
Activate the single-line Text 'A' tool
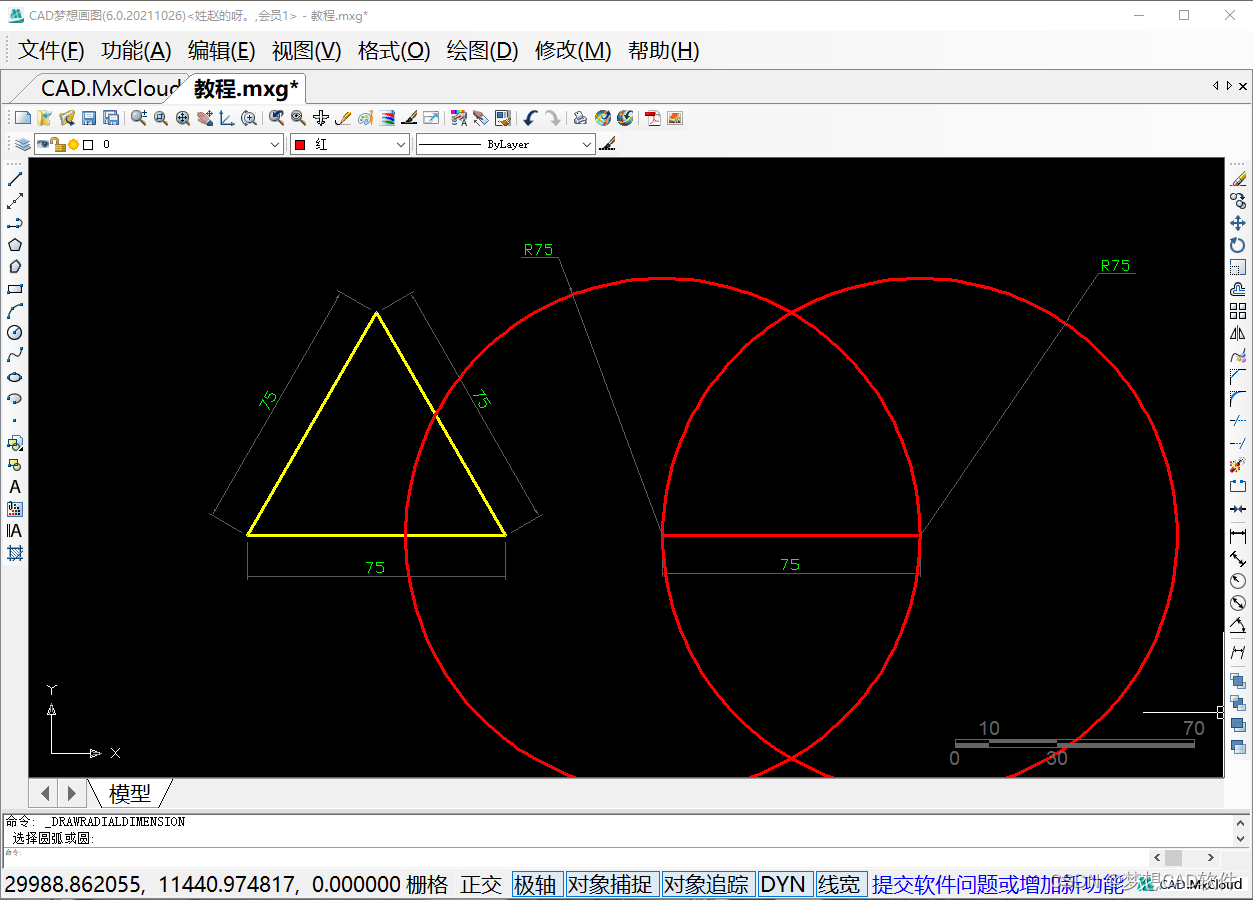pyautogui.click(x=15, y=487)
